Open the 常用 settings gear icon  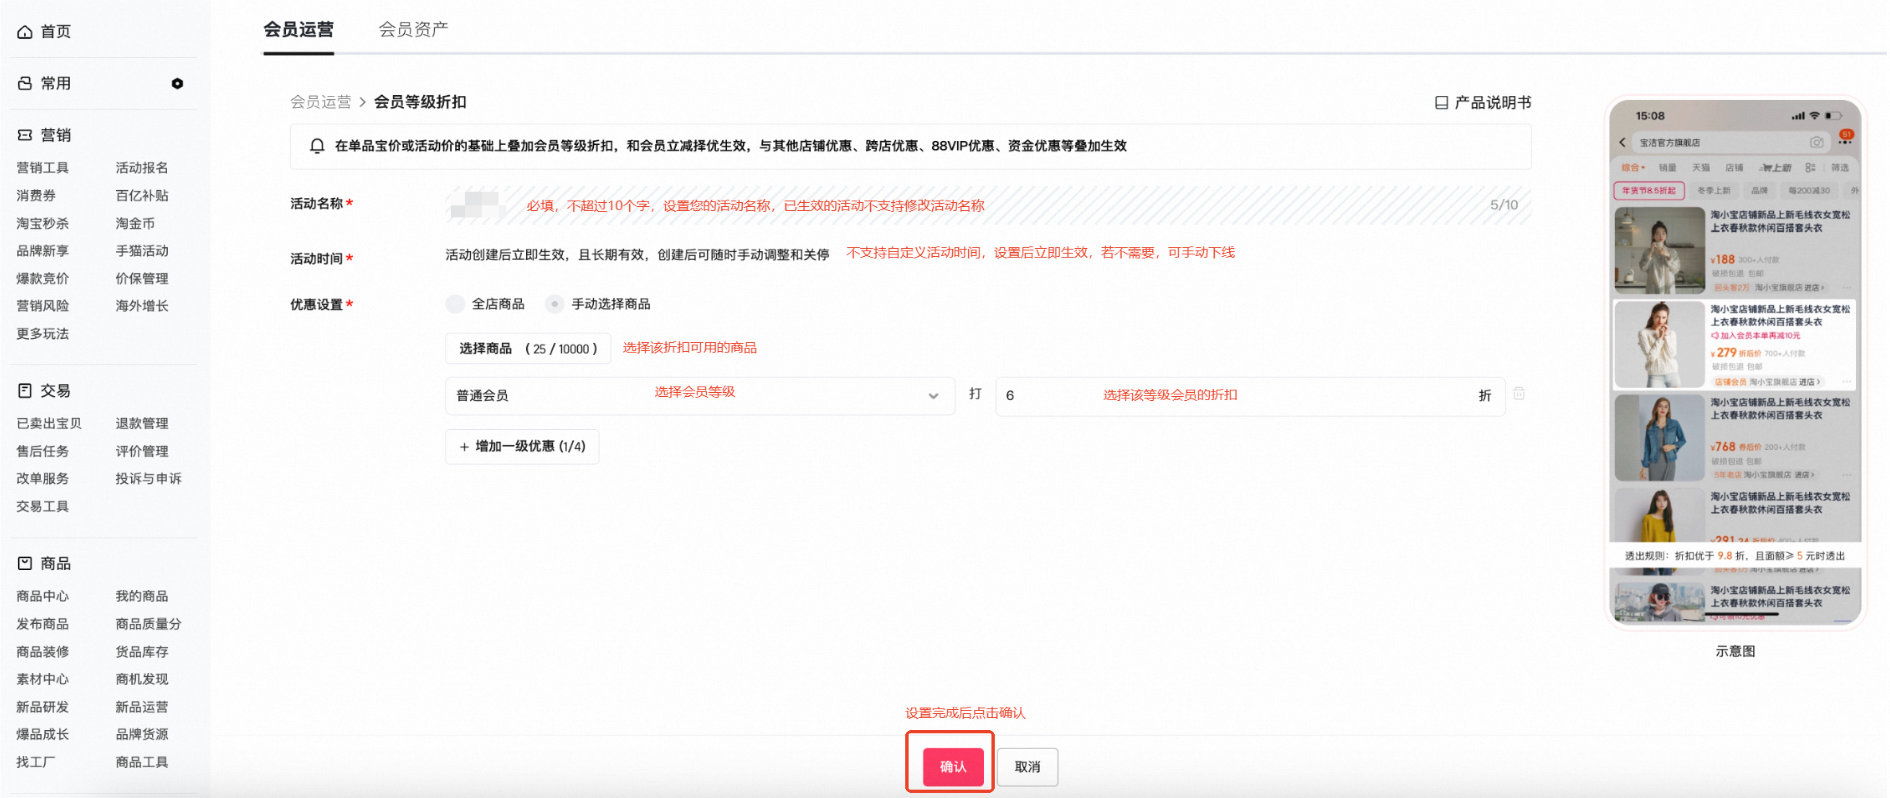[177, 84]
